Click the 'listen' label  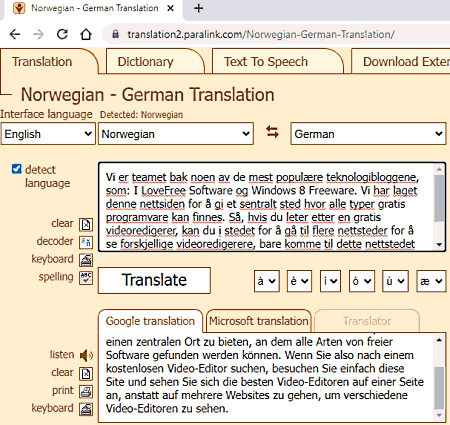click(62, 354)
